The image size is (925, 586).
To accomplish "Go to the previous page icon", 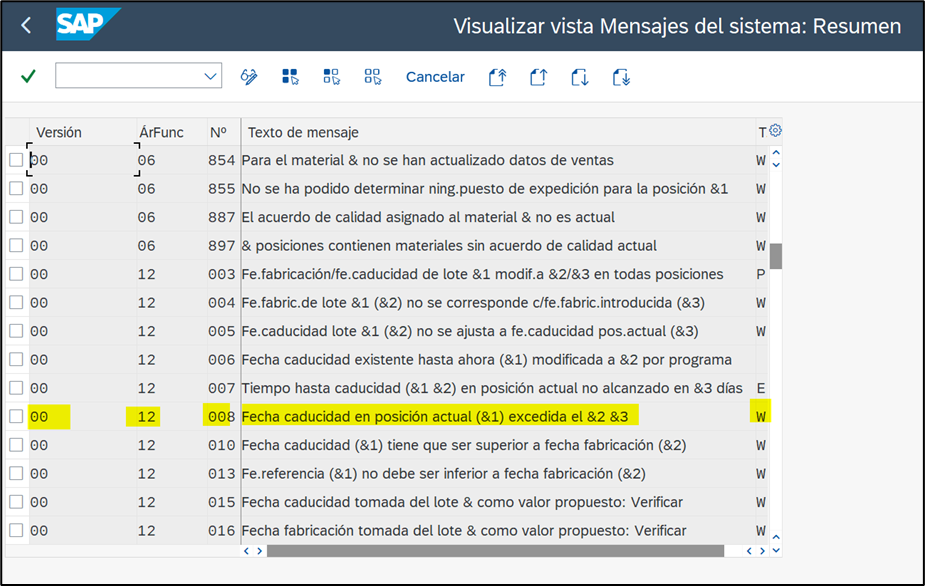I will 538,77.
